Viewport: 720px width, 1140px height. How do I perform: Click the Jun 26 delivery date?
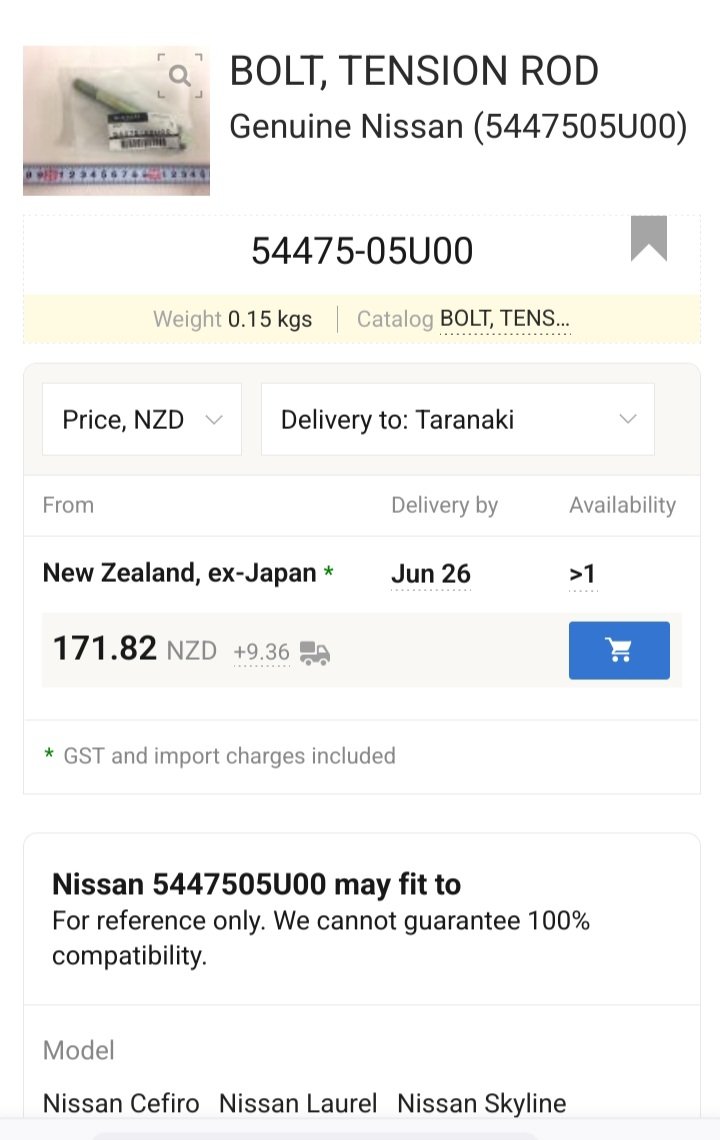(x=431, y=574)
